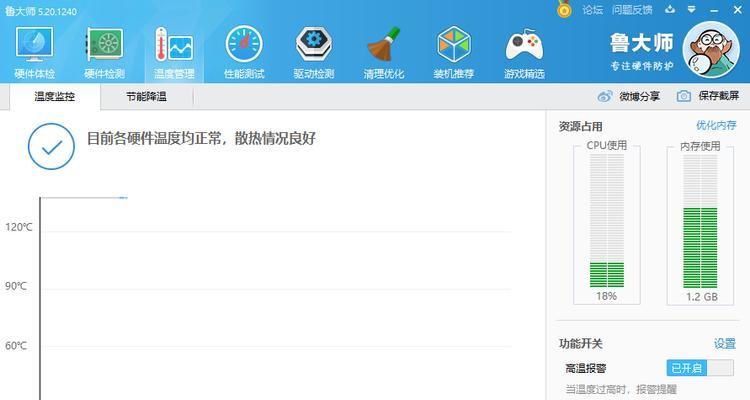750x400 pixels.
Task: Click the 120℃ axis label
Action: (19, 227)
